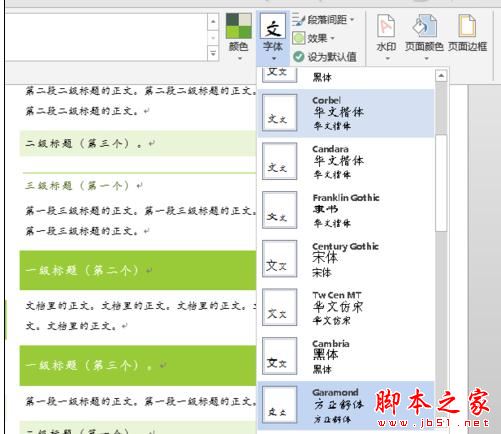The image size is (501, 434).
Task: Click the 效果 effects icon
Action: [298, 38]
